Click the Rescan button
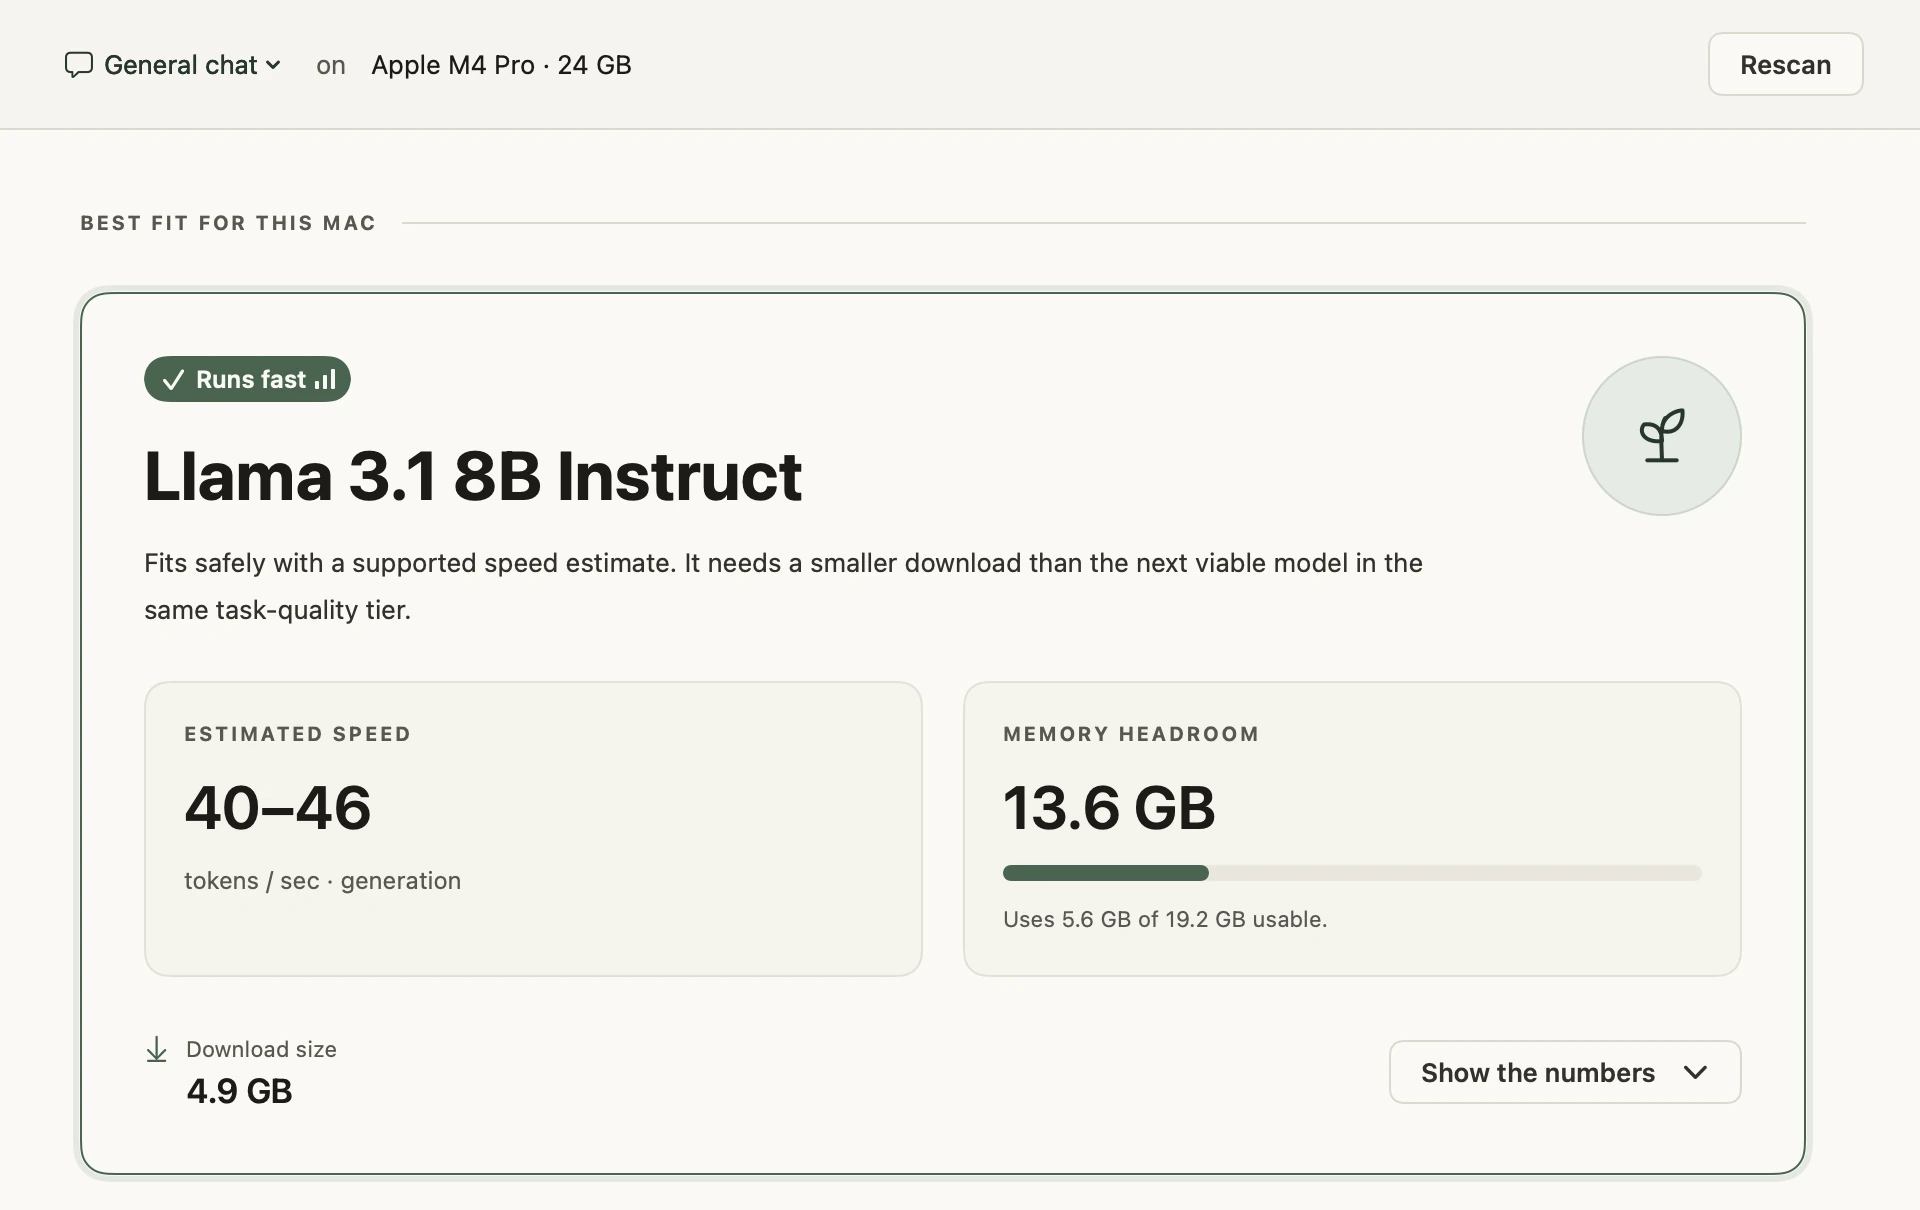 [x=1785, y=64]
